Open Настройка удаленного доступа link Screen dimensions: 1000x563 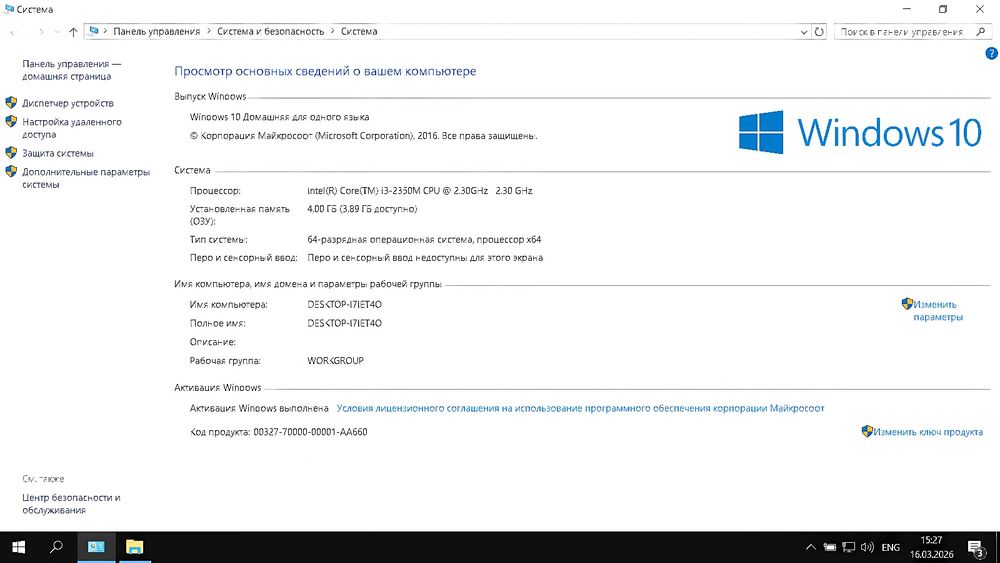(71, 128)
